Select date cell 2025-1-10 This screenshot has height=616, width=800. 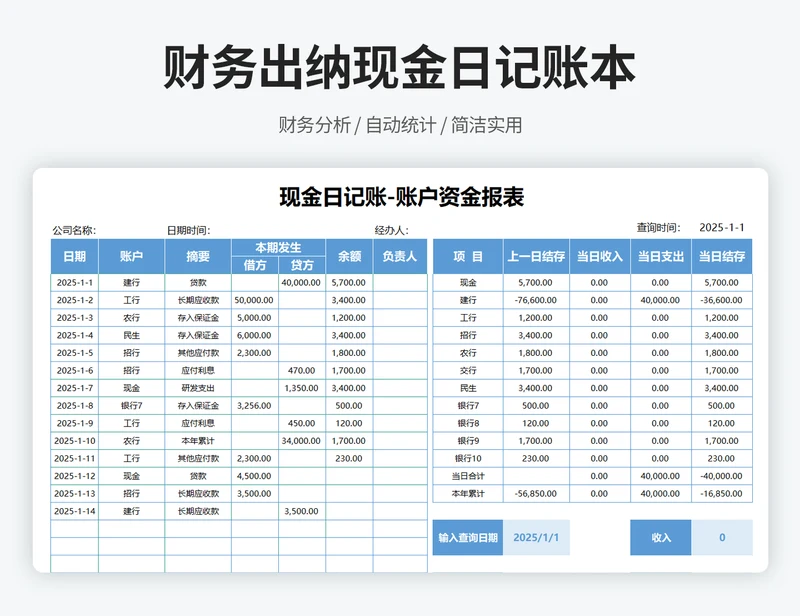click(74, 440)
